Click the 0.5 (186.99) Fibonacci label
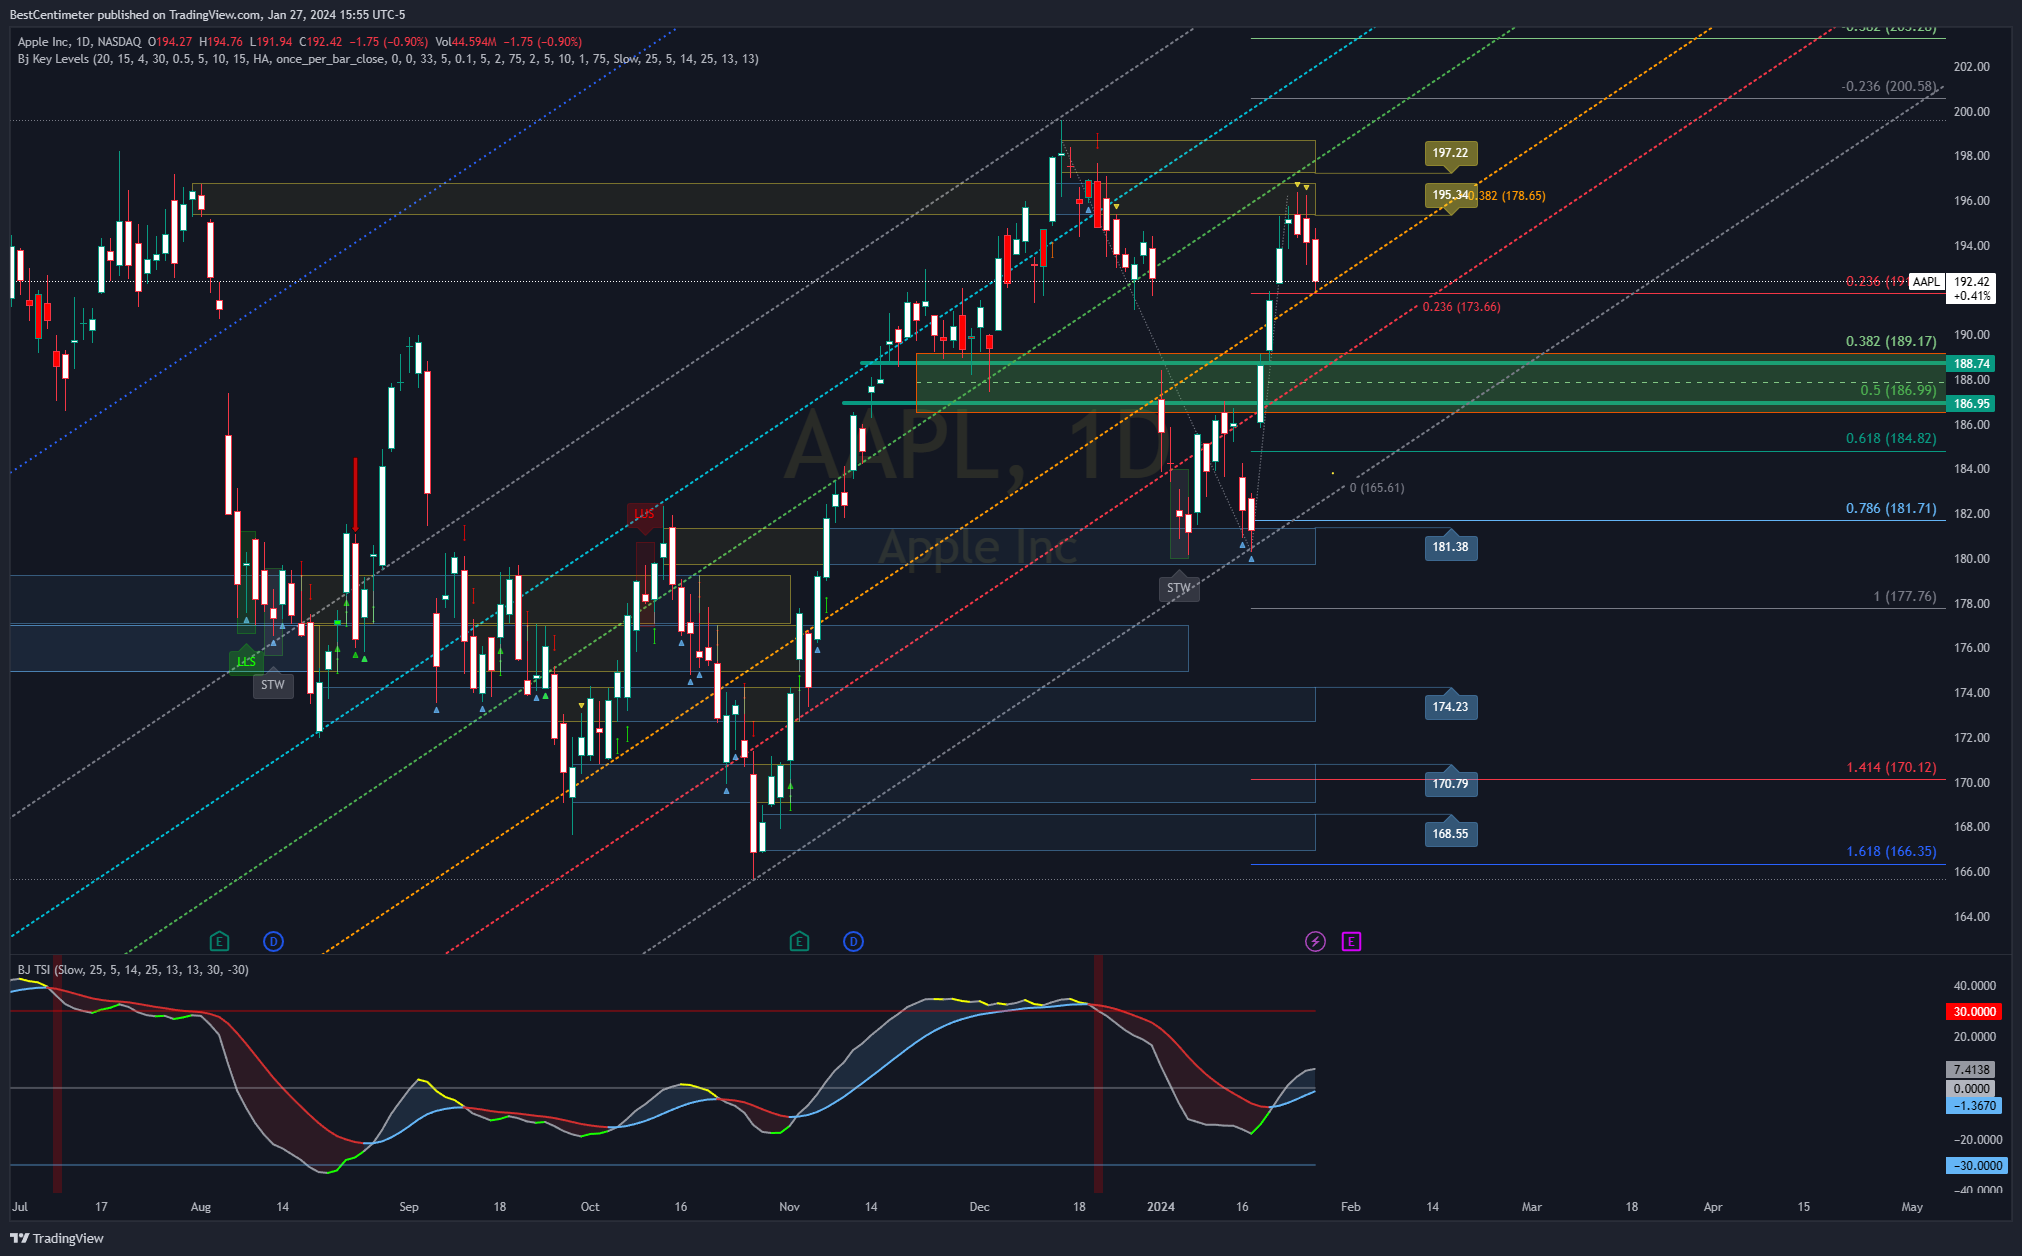 1898,390
